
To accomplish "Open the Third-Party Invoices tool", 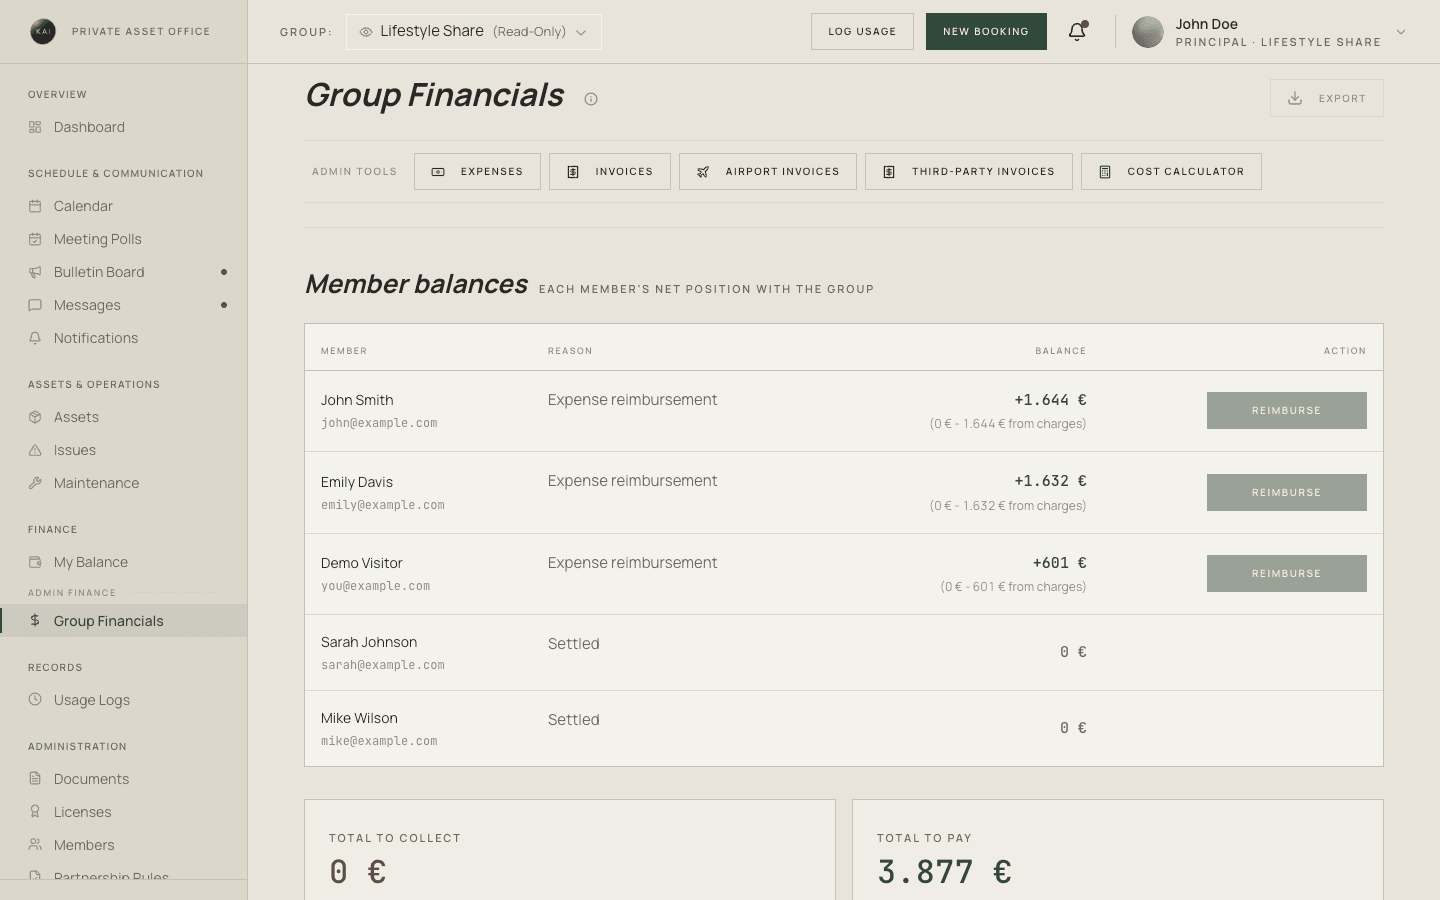I will tap(968, 172).
